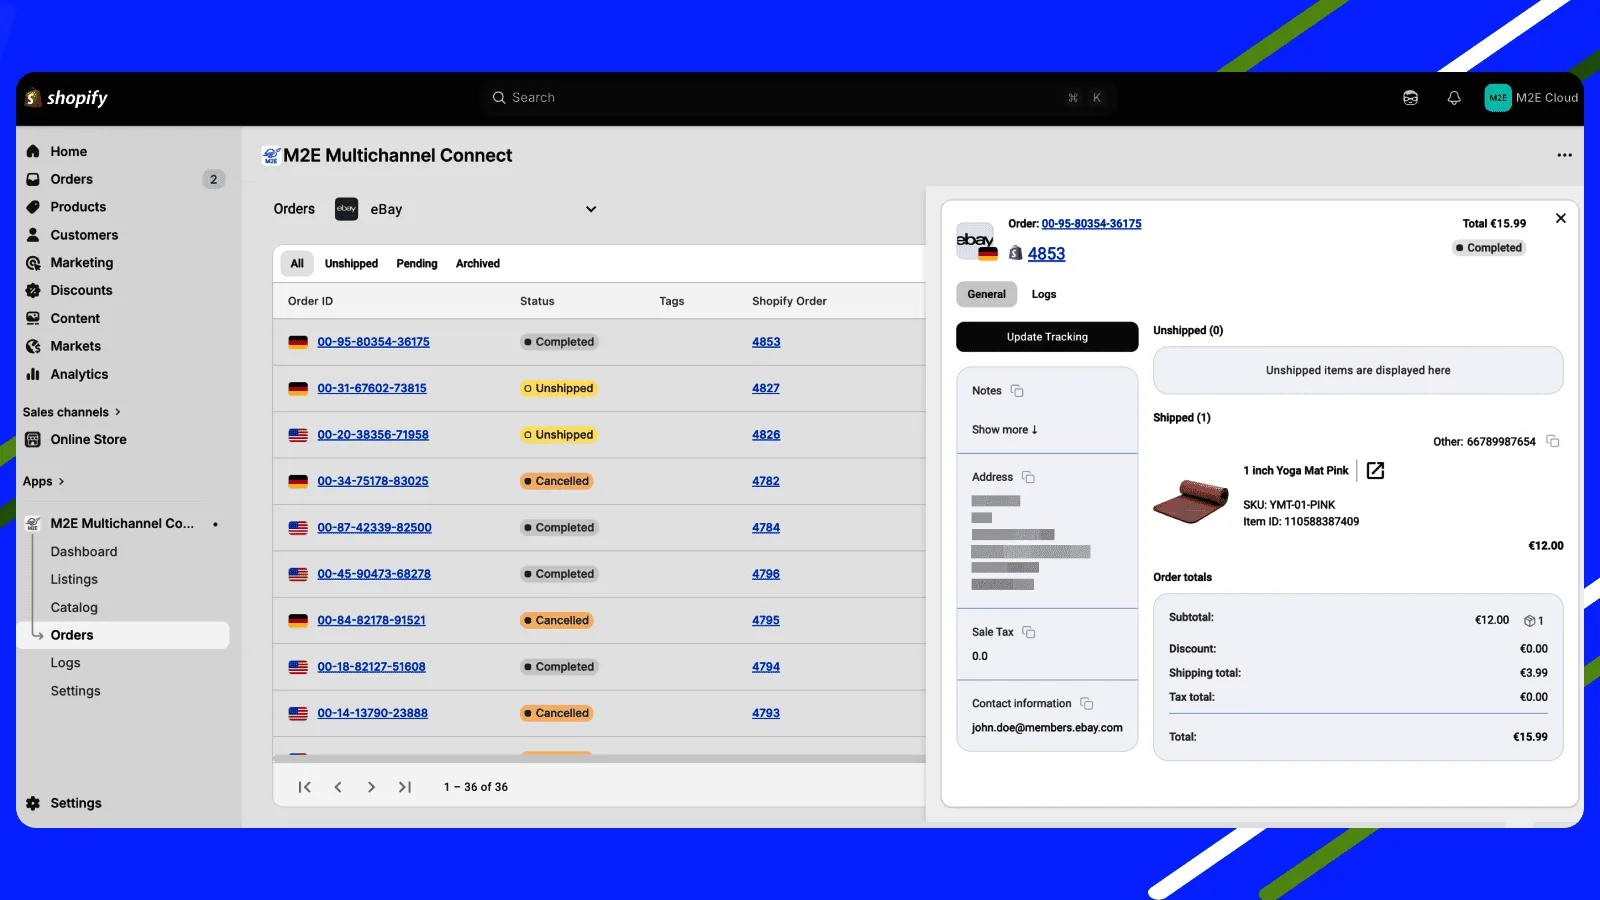Open Shopify order 4826 link
This screenshot has height=900, width=1600.
tap(766, 435)
